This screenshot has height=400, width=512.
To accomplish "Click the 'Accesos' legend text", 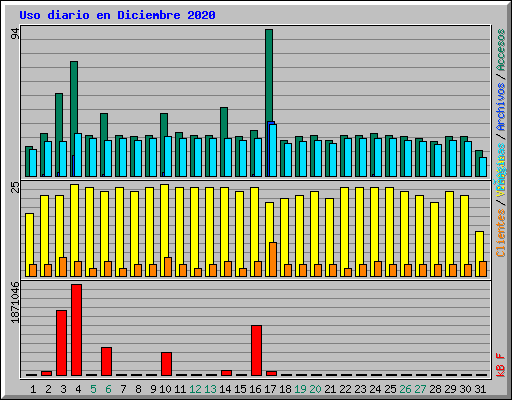I will pyautogui.click(x=501, y=50).
